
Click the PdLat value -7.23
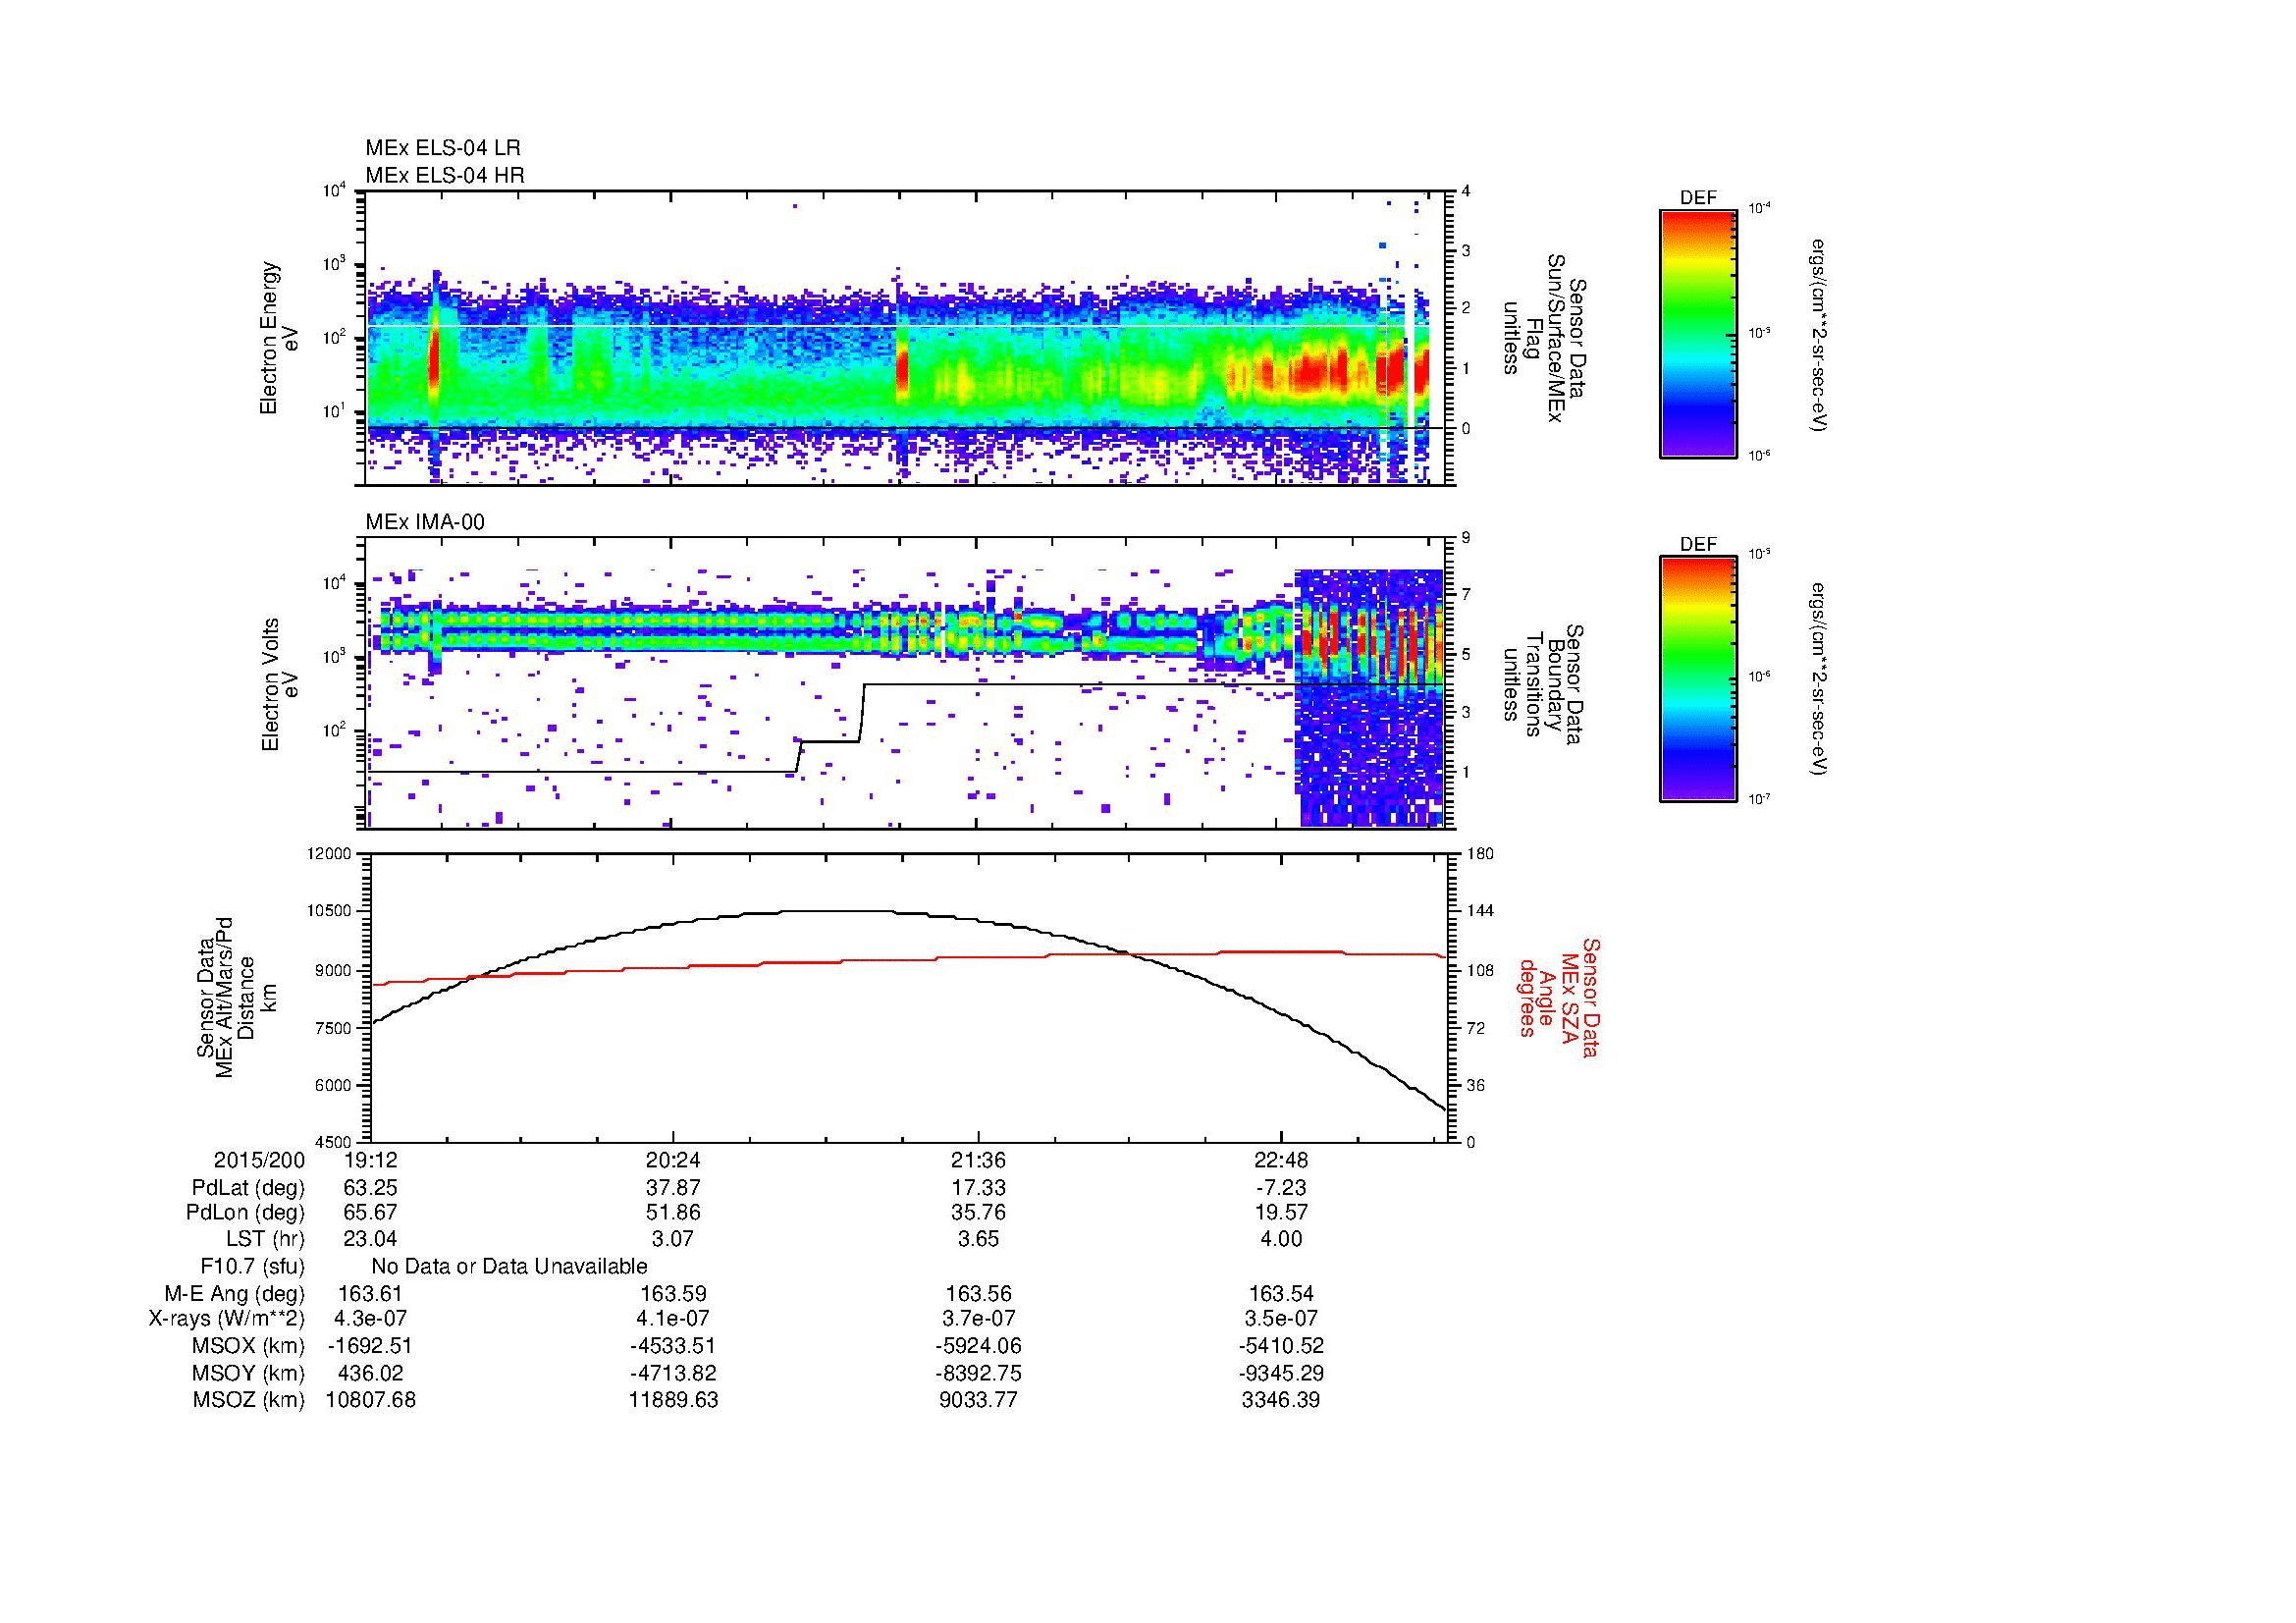coord(1281,1188)
